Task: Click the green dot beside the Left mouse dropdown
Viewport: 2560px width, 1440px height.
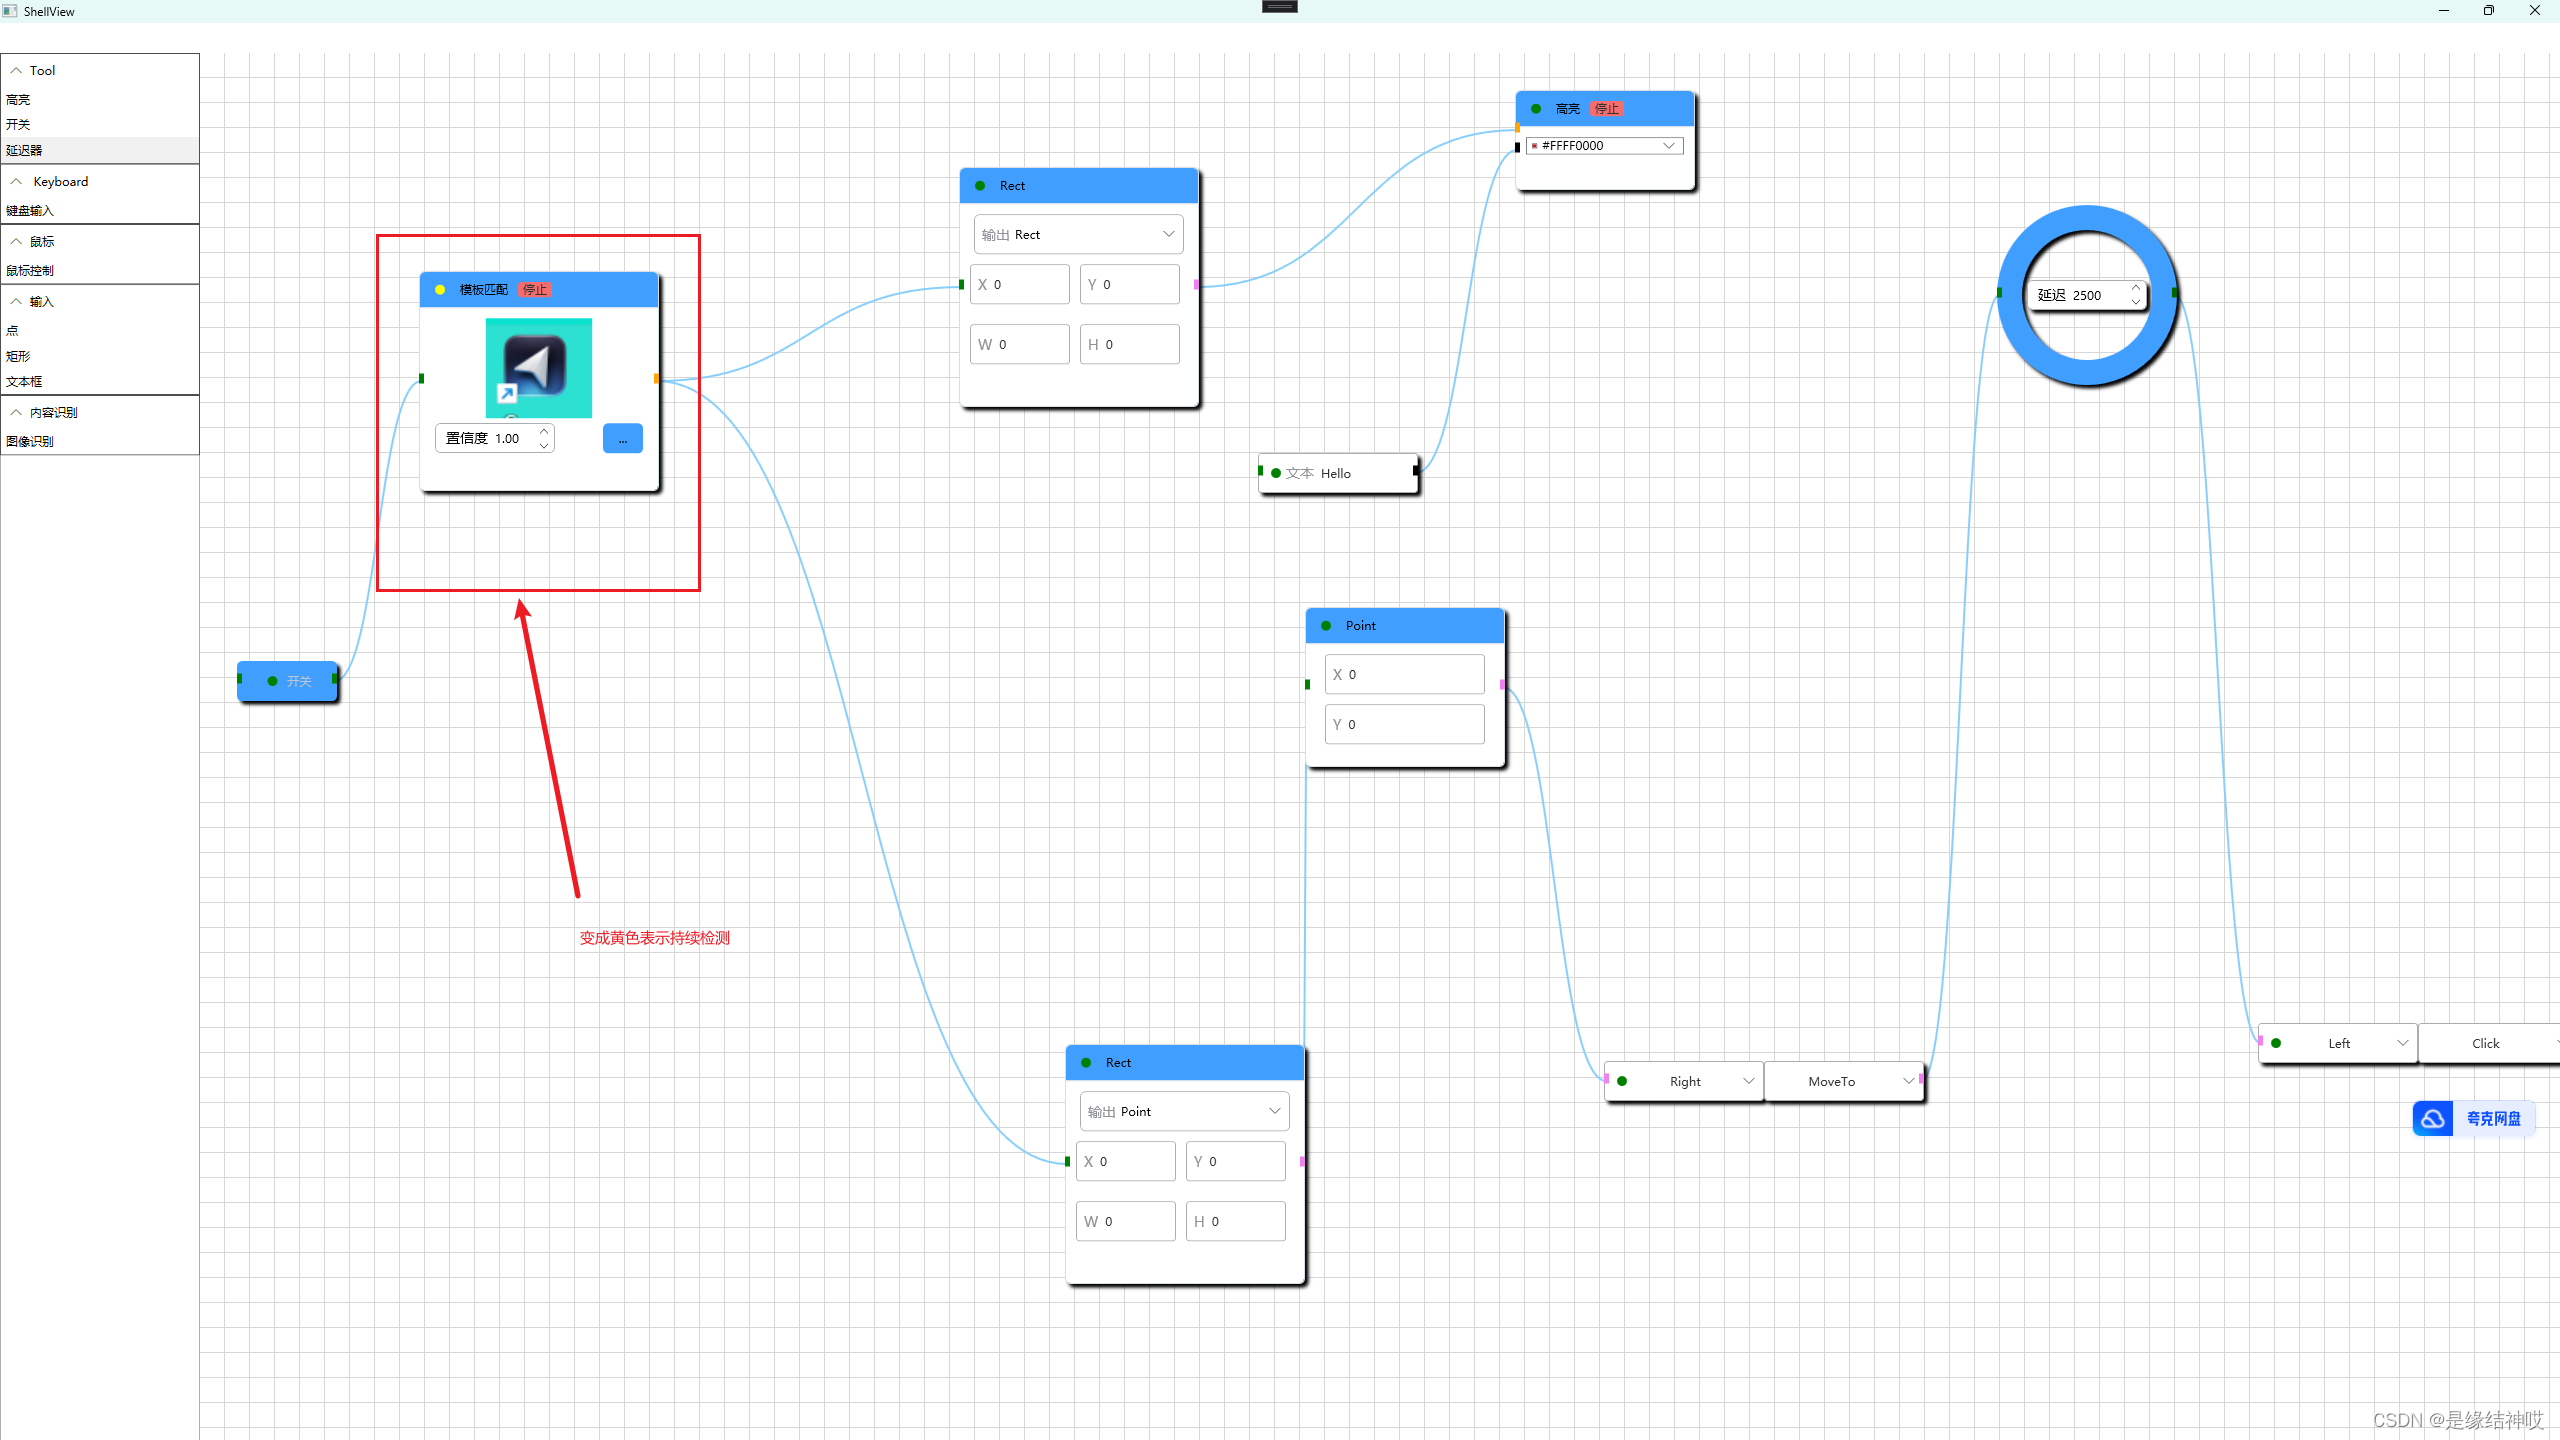Action: 2276,1043
